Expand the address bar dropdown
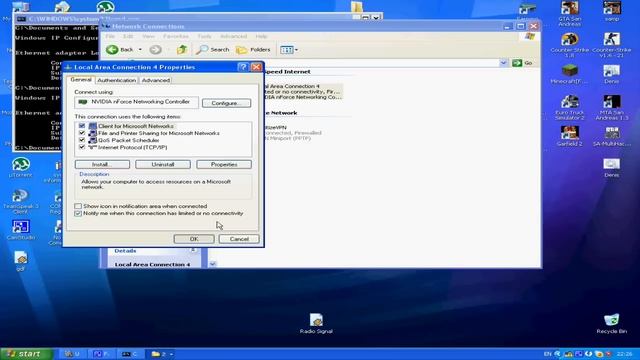This screenshot has width=640, height=360. point(503,63)
